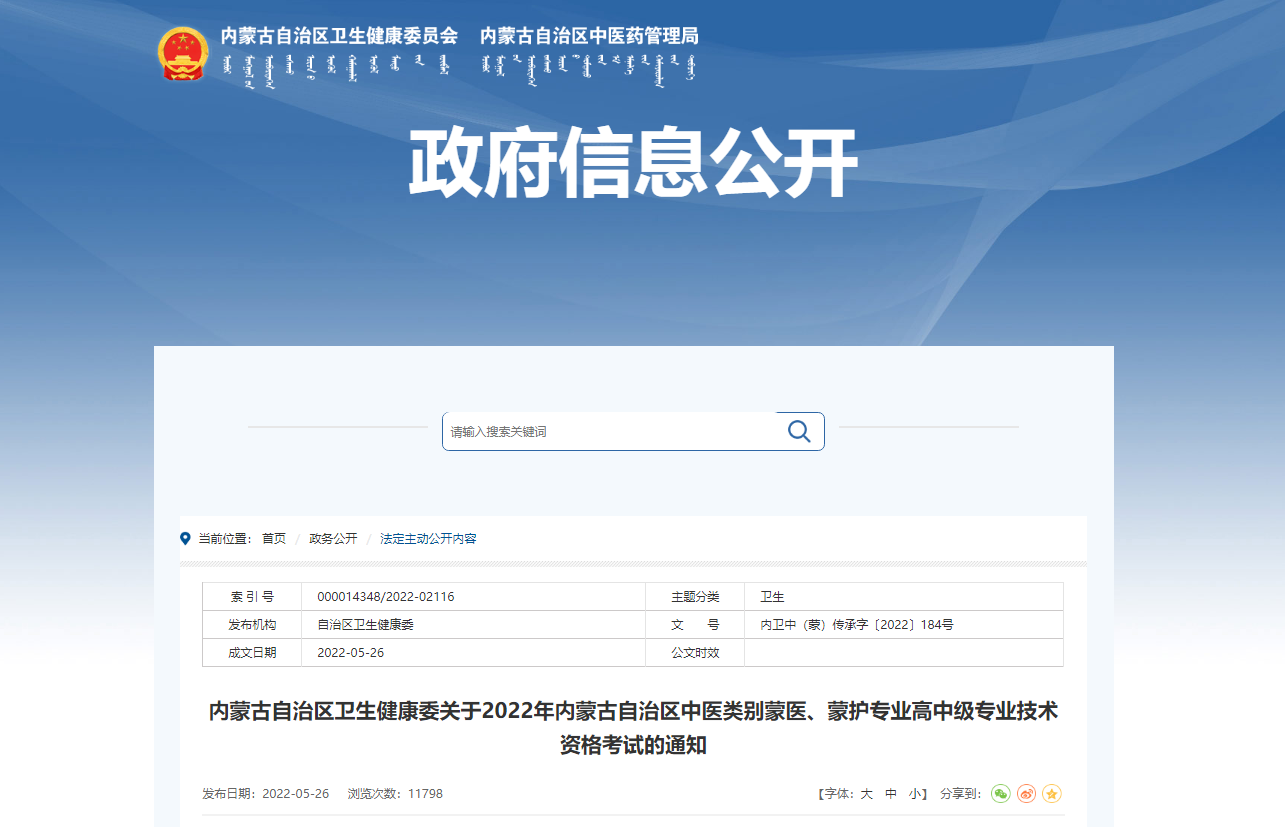Share the article to WeChat
Image resolution: width=1285 pixels, height=827 pixels.
click(x=1001, y=793)
